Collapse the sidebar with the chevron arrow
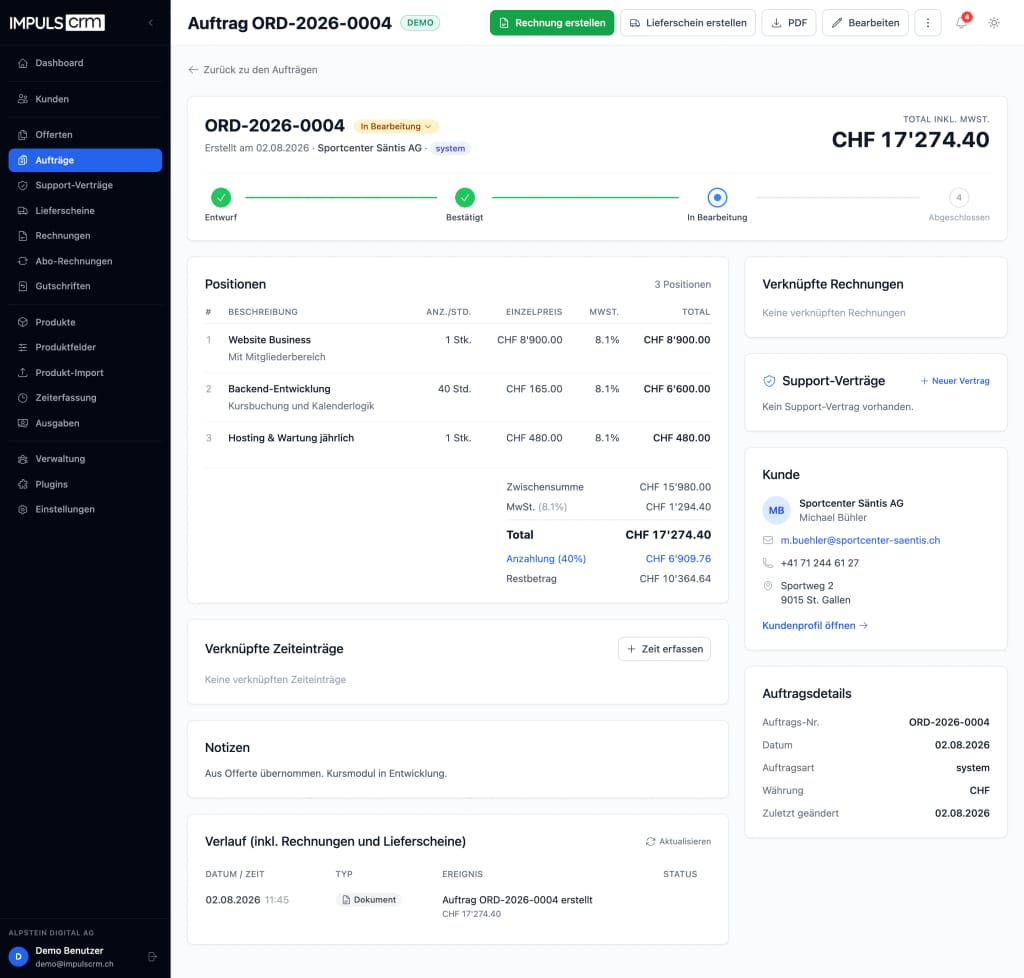 point(151,23)
